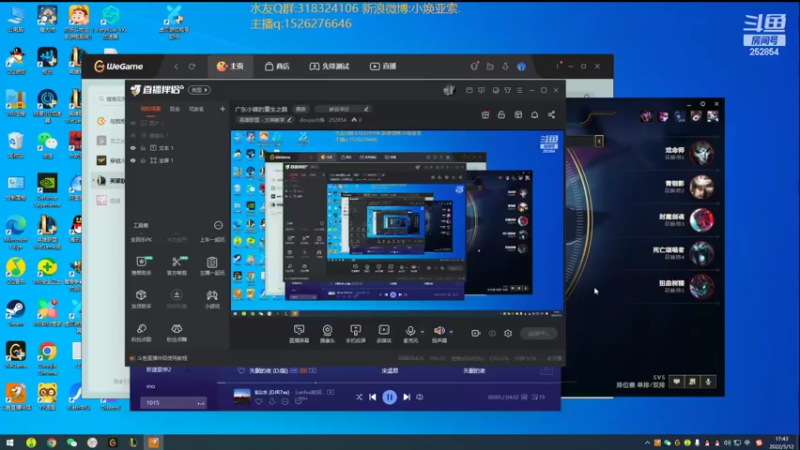Lock the 全屏 1 layer
Viewport: 800px width, 450px height.
(143, 160)
